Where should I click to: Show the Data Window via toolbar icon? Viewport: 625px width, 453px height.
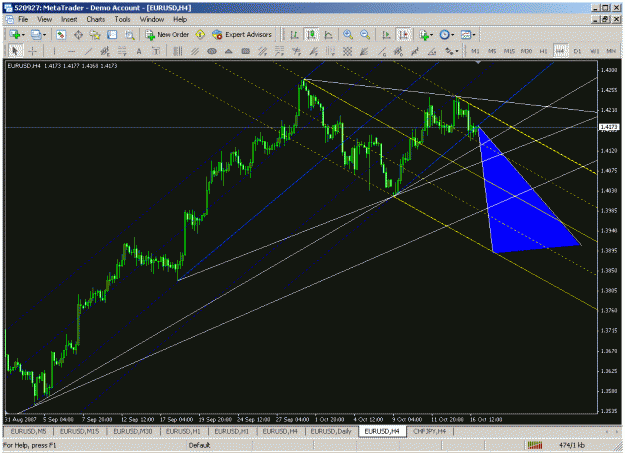(78, 35)
